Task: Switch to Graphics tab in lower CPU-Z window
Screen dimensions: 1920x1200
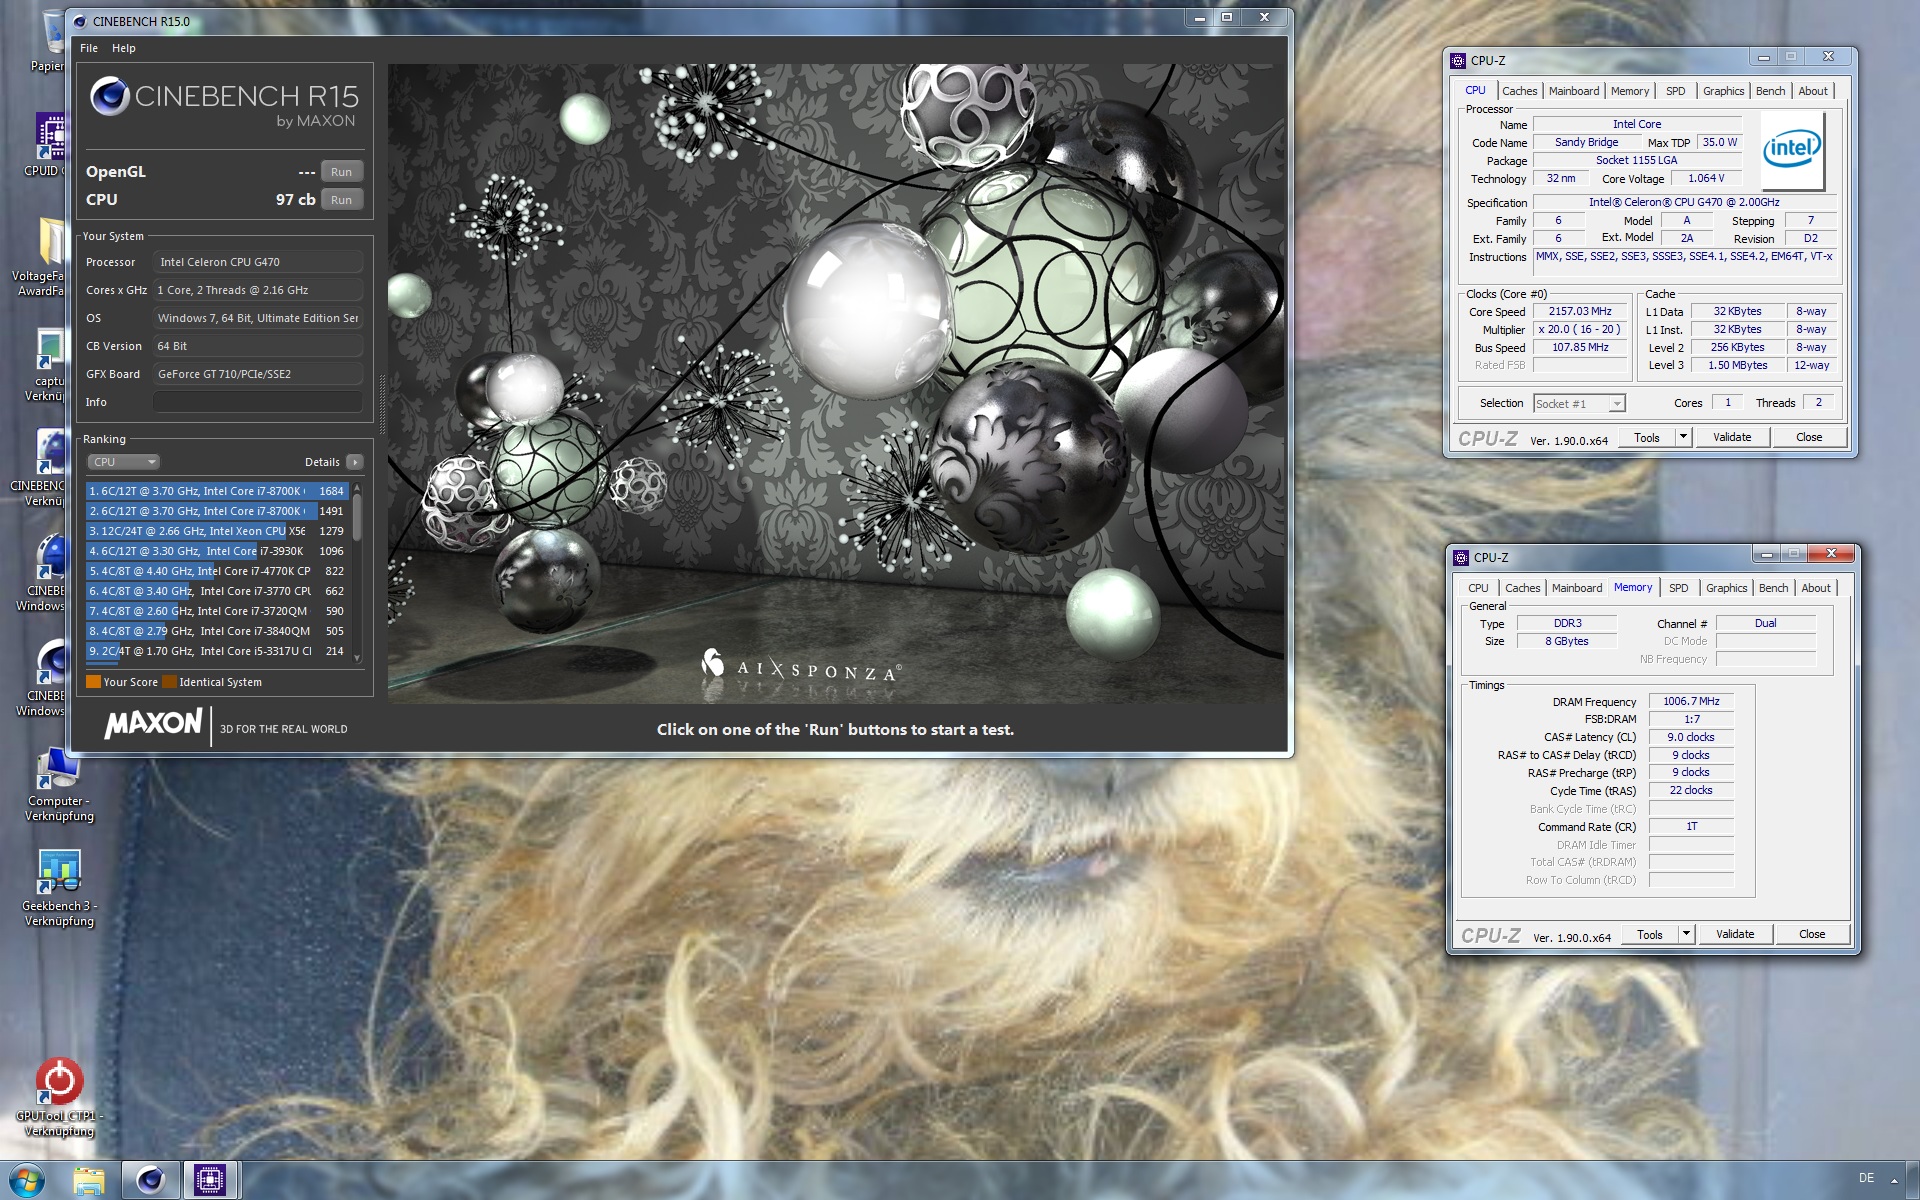Action: pyautogui.click(x=1727, y=588)
